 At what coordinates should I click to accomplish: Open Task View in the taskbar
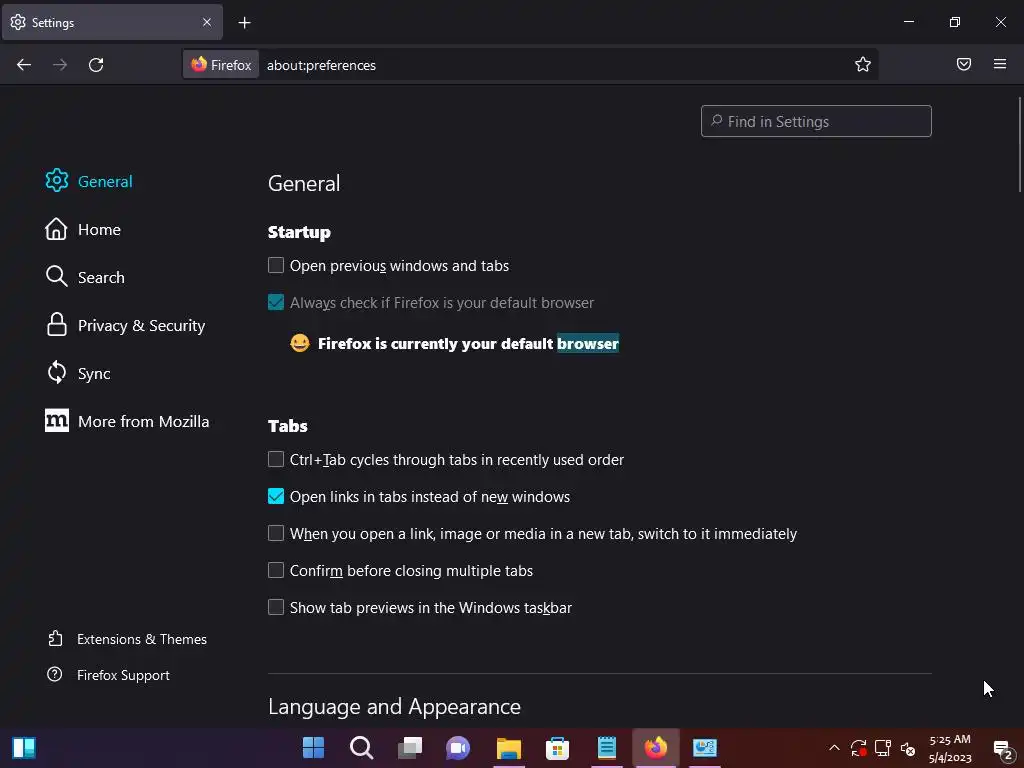410,748
